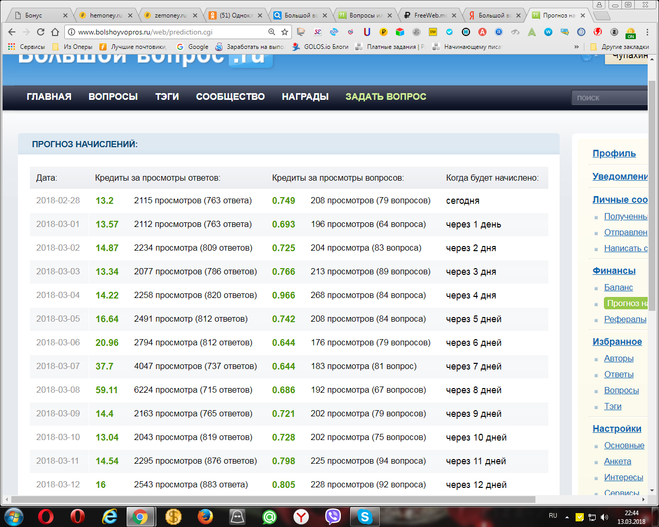This screenshot has width=659, height=527.
Task: Open the Авторы link under Избранное
Action: 620,358
